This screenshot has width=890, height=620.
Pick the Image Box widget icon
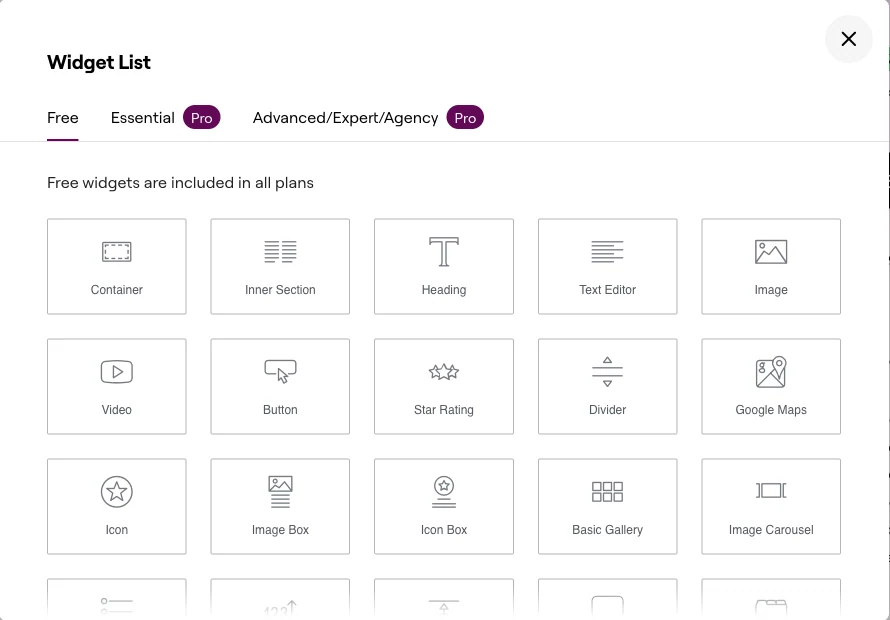pos(280,492)
